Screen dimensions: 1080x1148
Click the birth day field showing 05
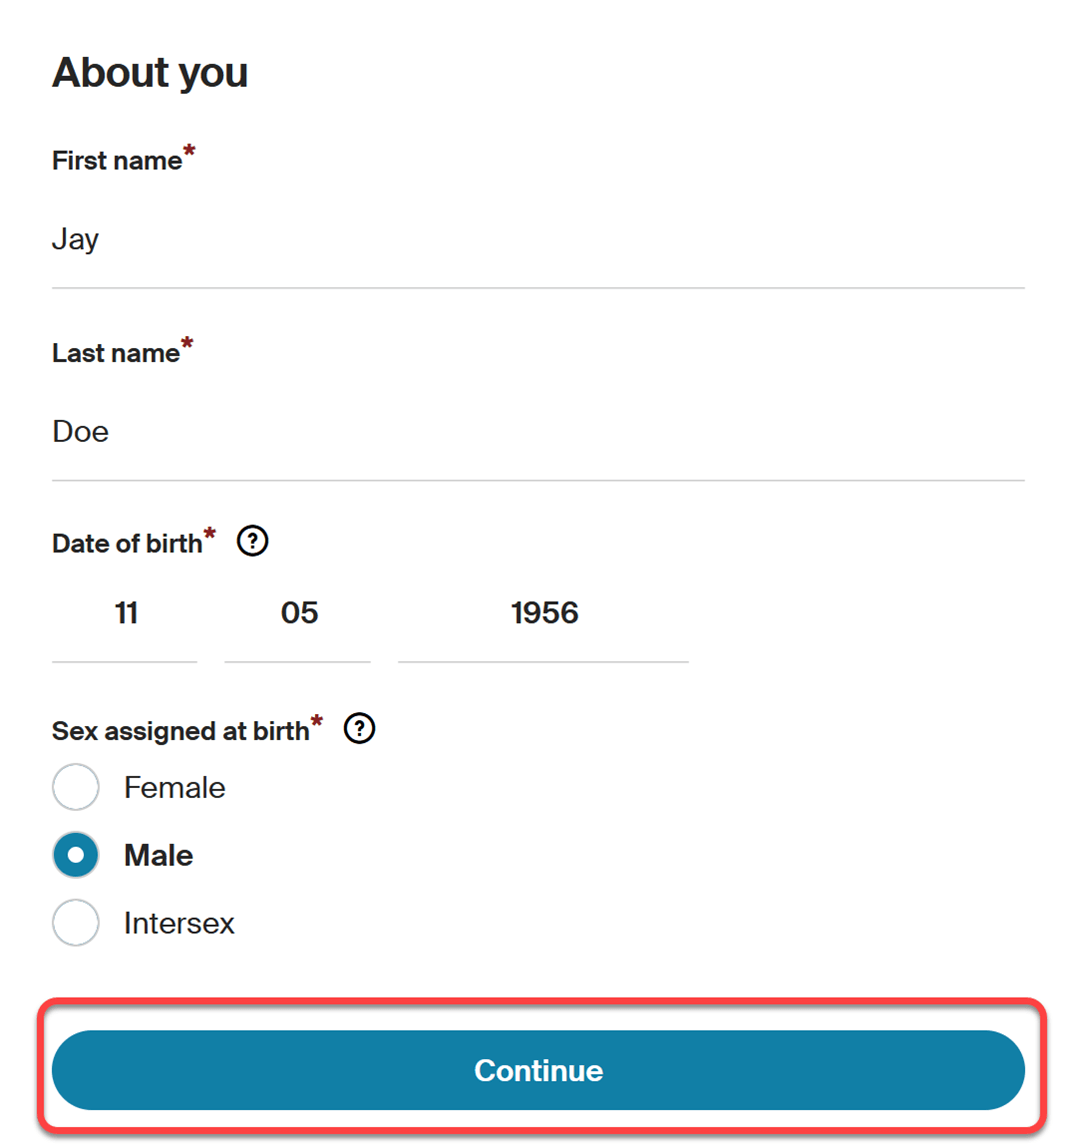coord(297,615)
